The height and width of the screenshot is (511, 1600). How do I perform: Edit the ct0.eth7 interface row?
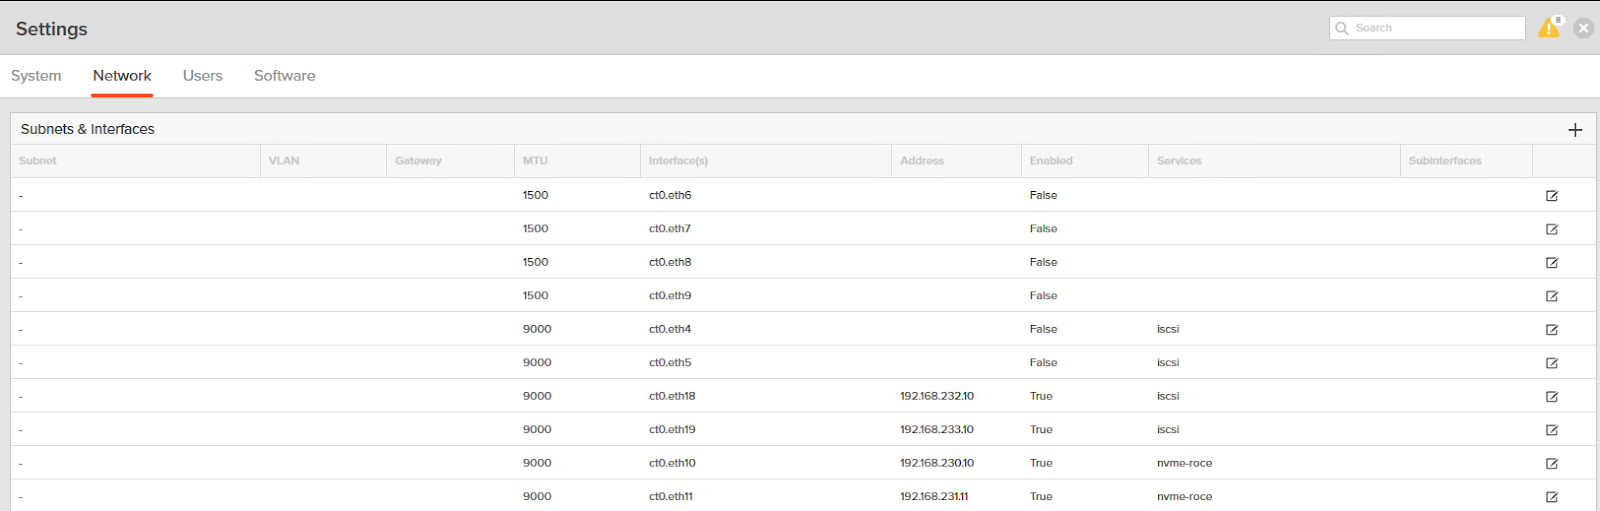tap(1552, 229)
